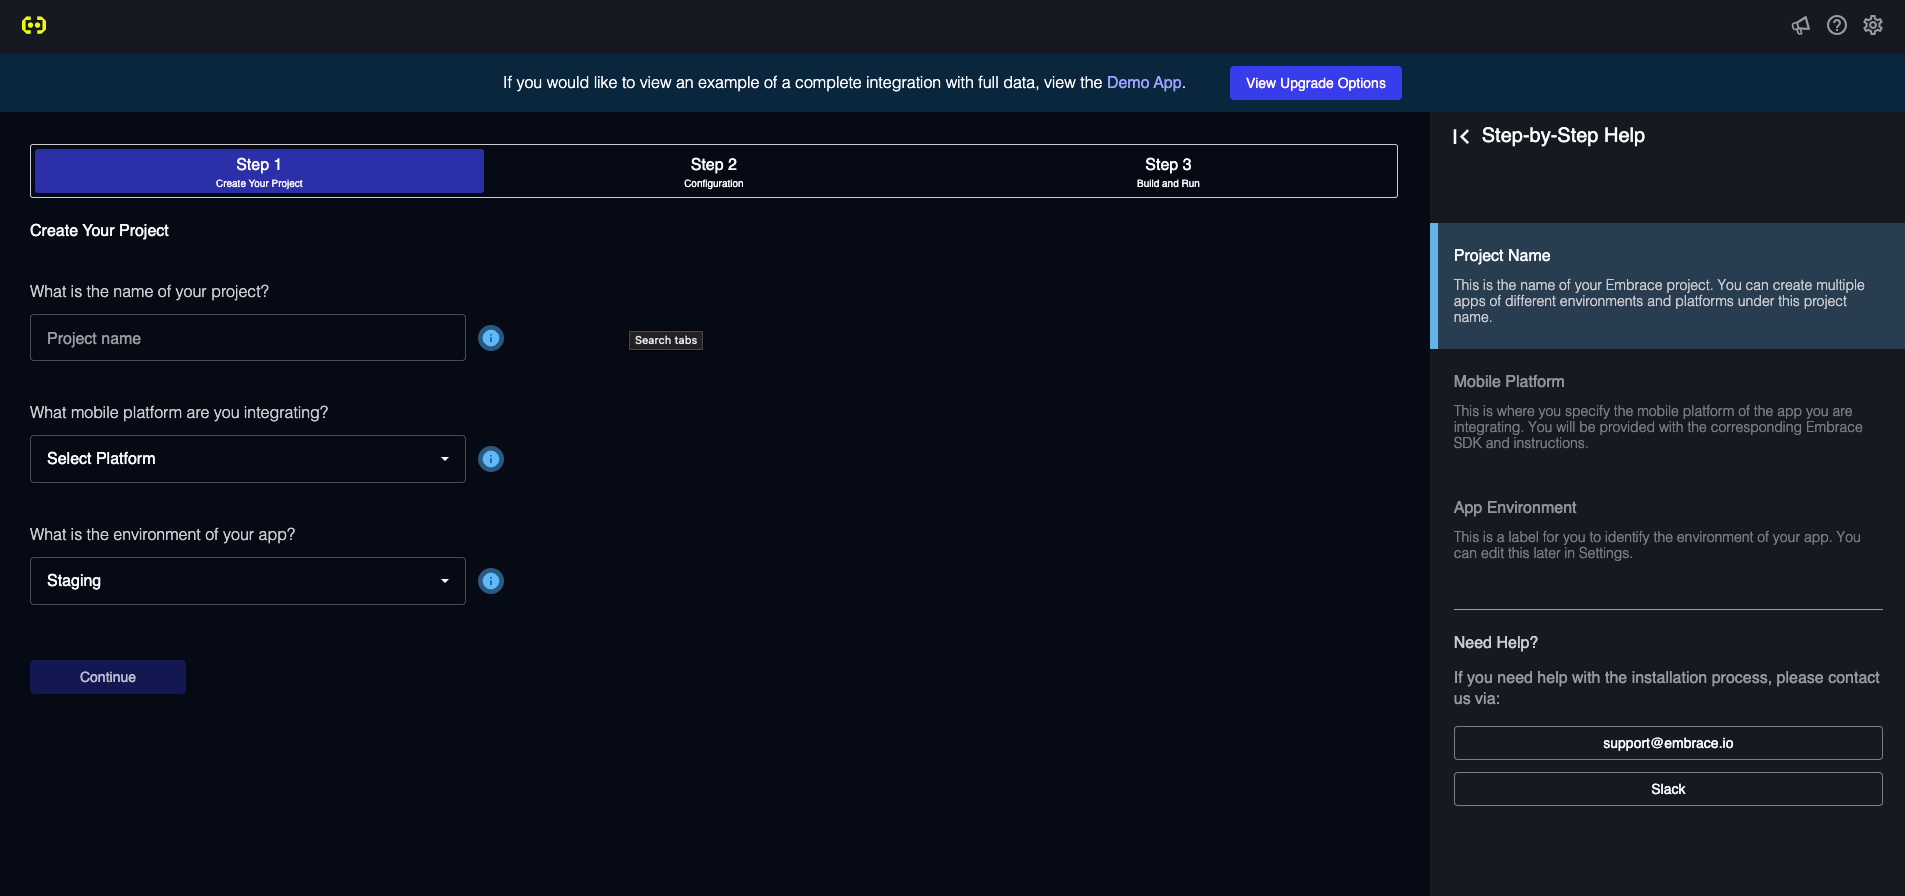Click the 'Create Your Project' heading text

coord(99,231)
